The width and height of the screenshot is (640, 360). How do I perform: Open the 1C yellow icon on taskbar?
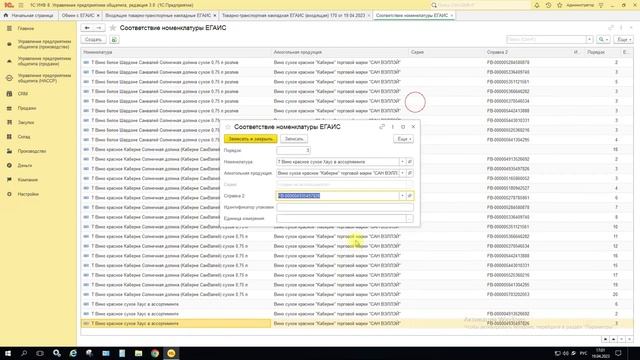pos(171,353)
